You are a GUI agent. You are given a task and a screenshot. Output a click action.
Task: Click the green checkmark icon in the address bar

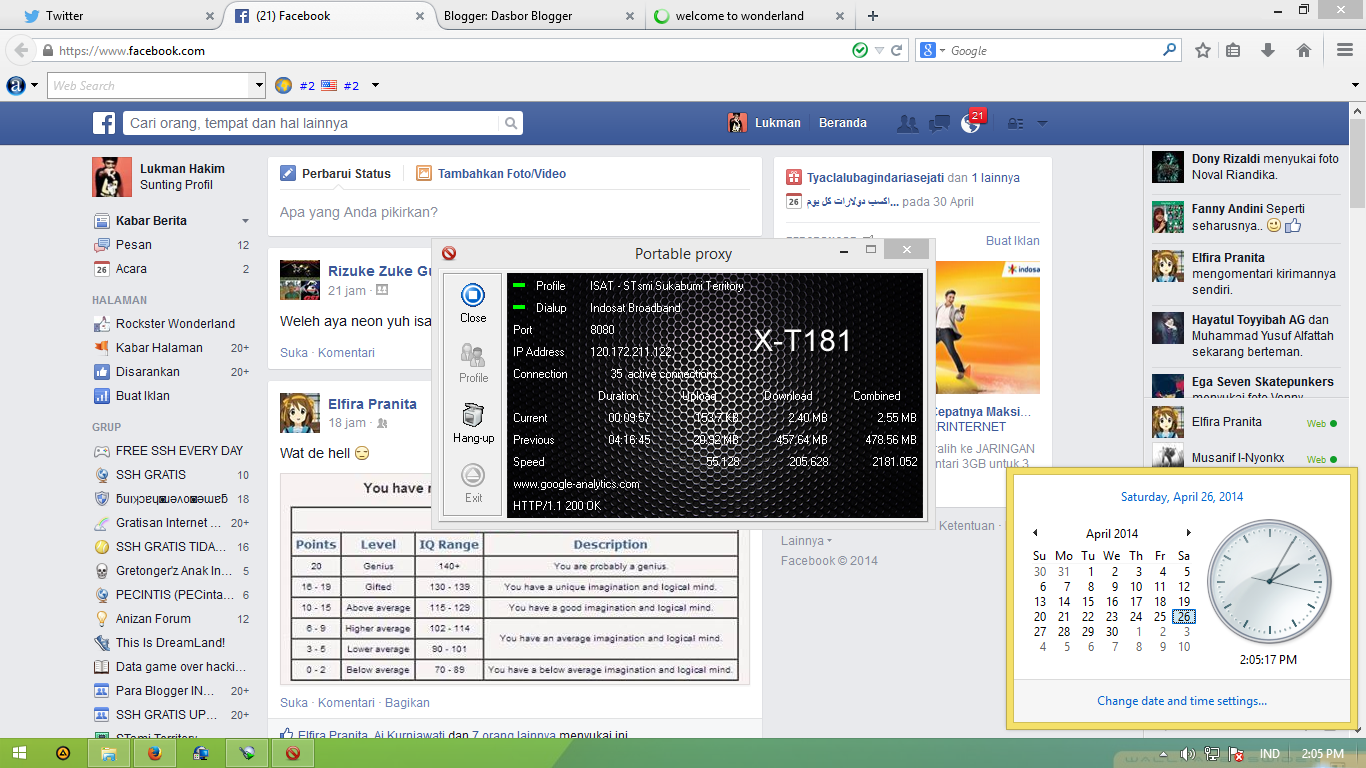click(860, 50)
